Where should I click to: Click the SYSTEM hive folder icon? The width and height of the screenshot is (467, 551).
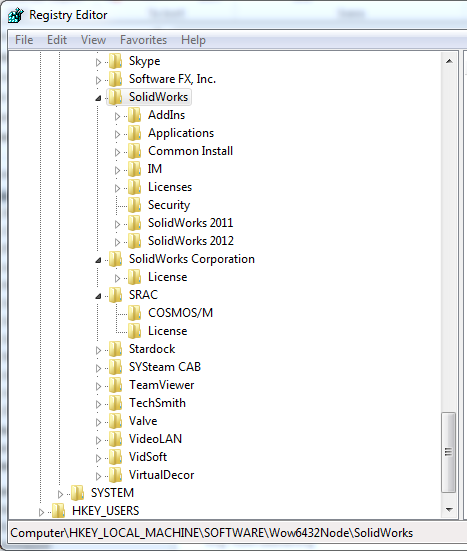[77, 493]
